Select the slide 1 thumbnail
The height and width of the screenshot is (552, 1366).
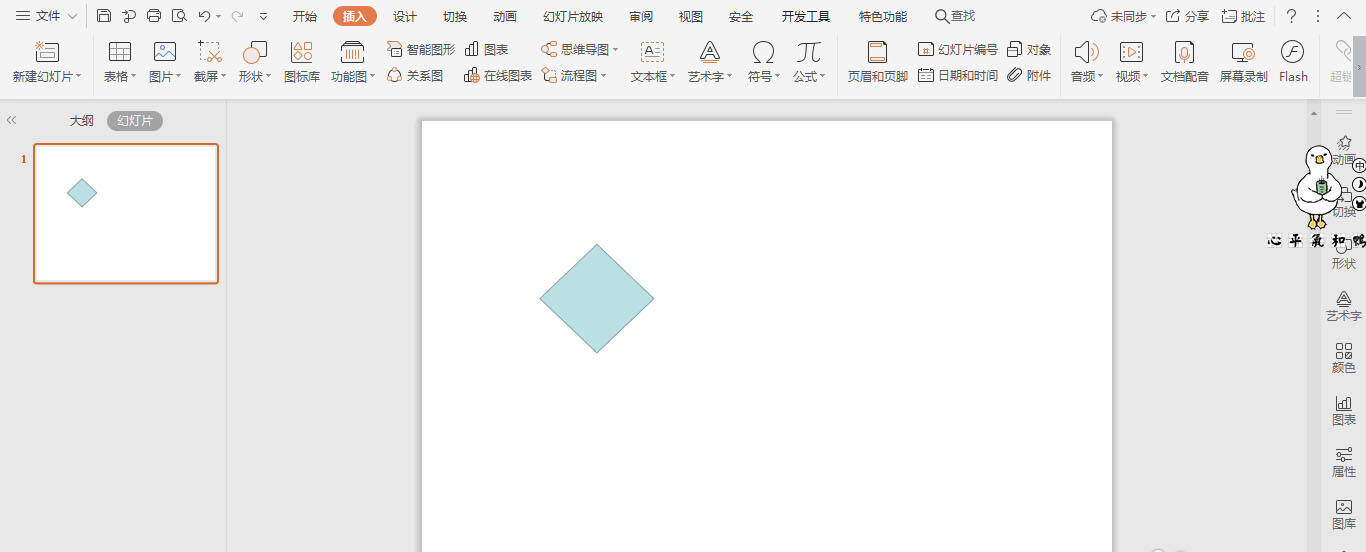click(126, 213)
